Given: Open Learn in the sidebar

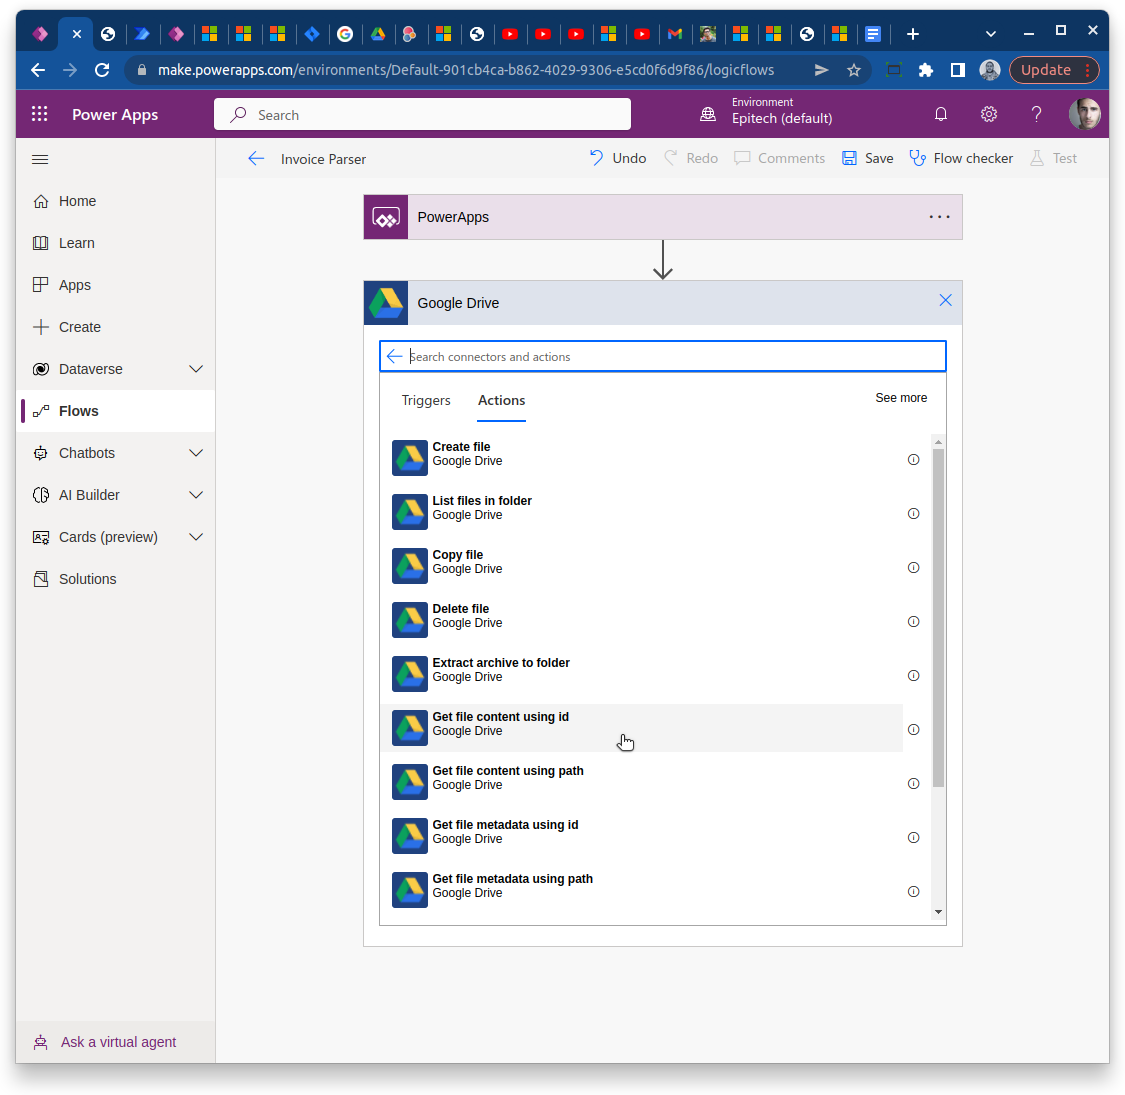Looking at the screenshot, I should (116, 243).
